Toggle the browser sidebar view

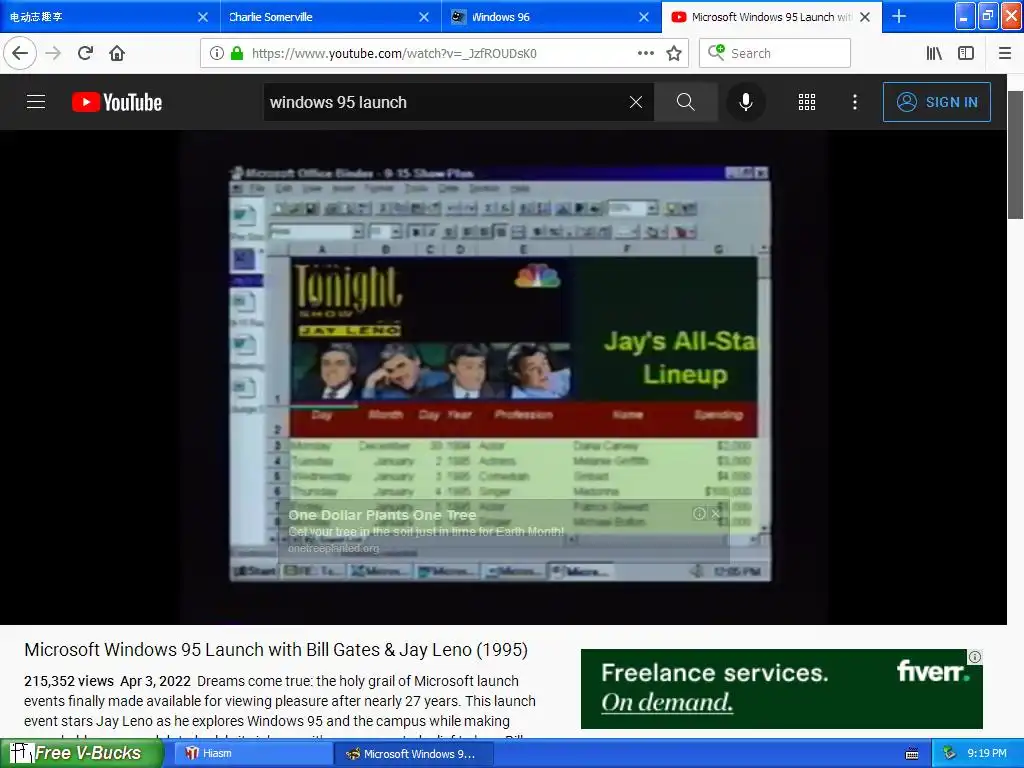tap(966, 53)
